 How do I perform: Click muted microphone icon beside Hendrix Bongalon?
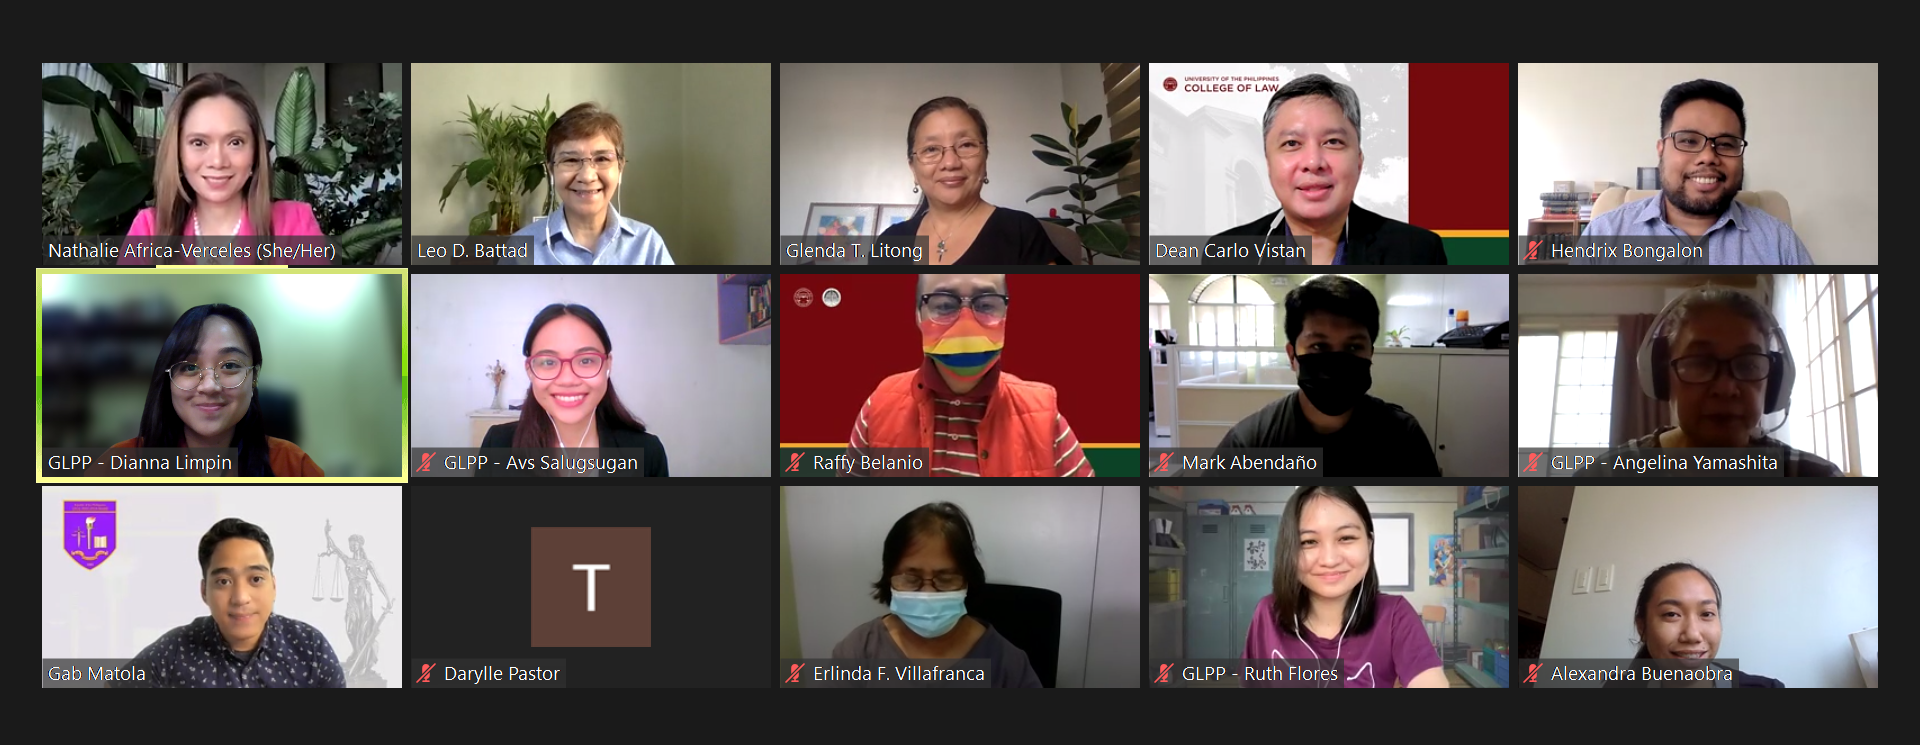(x=1533, y=251)
